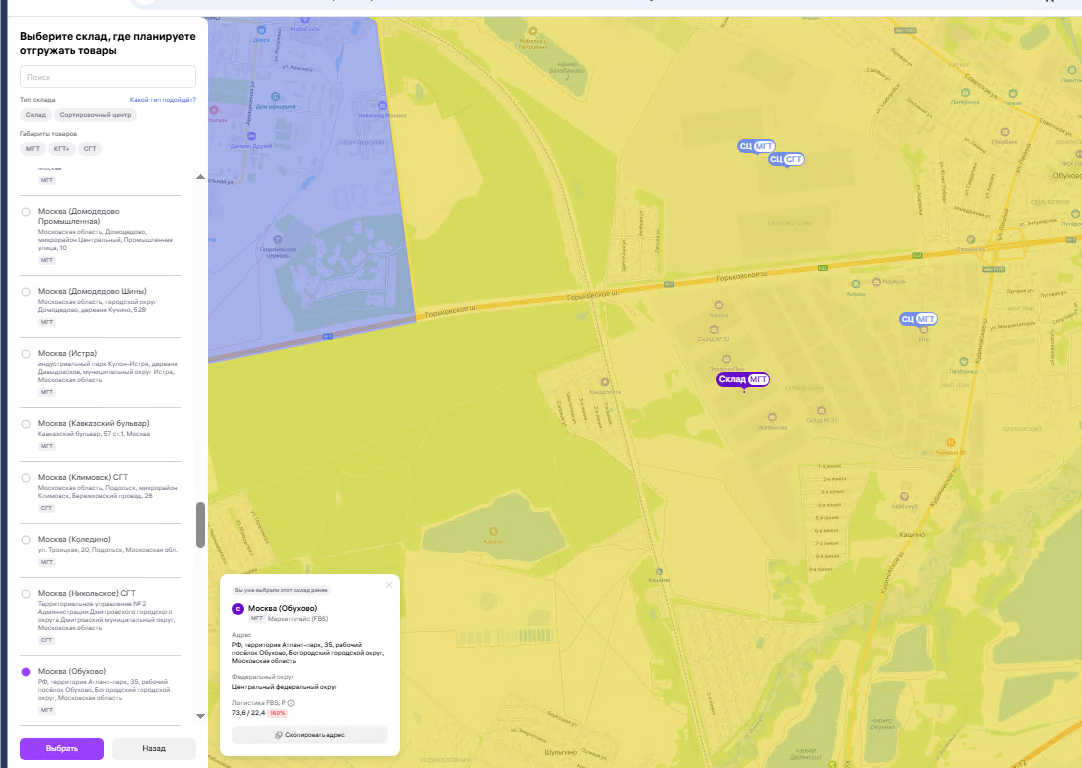The image size is (1082, 768).
Task: Select the Москва (Истра) warehouse option
Action: (x=26, y=354)
